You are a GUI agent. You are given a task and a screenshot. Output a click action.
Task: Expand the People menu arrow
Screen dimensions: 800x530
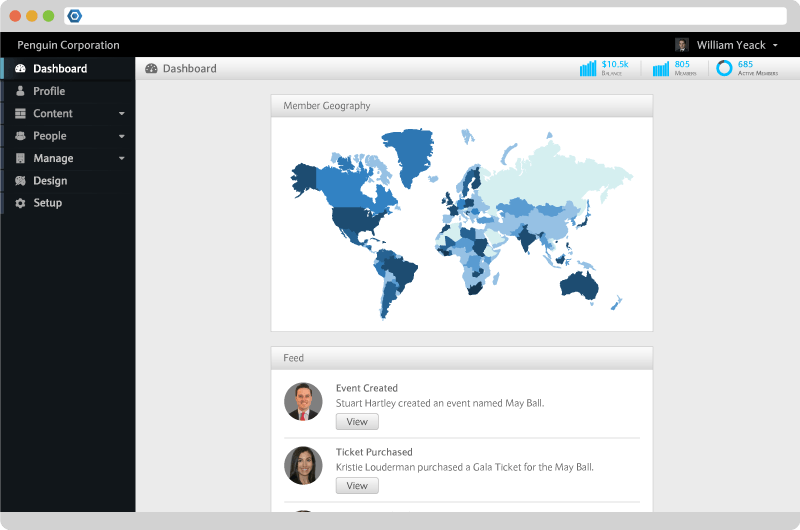click(x=121, y=136)
